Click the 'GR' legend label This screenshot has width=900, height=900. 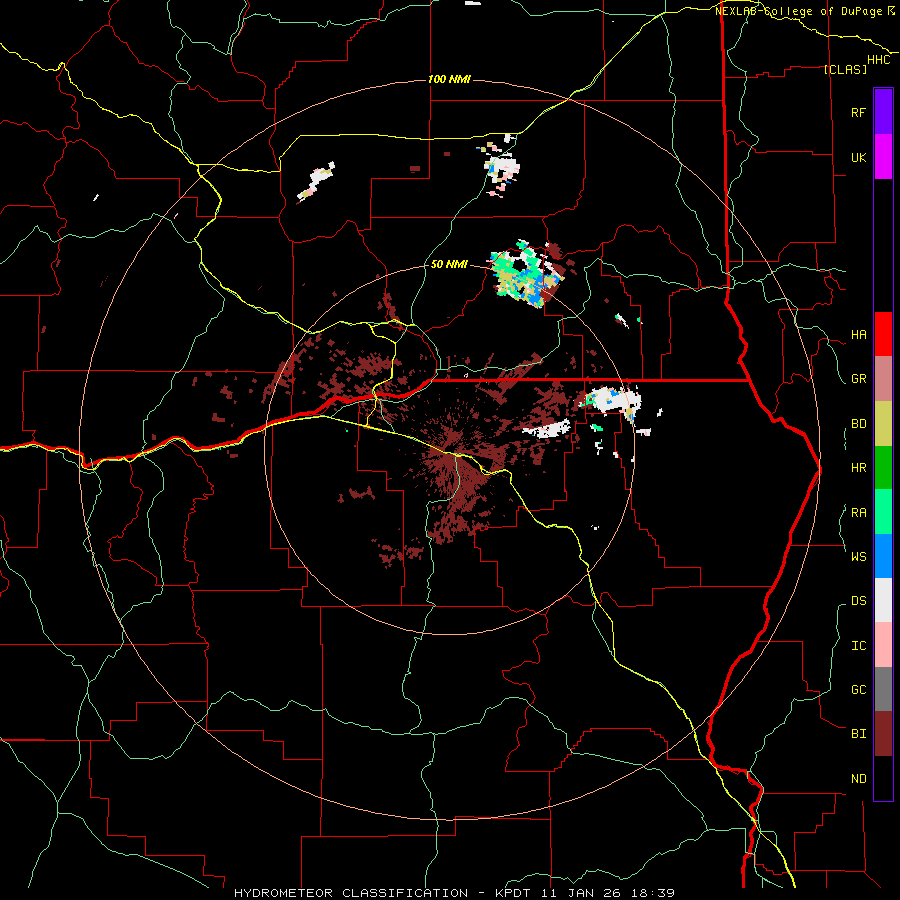[x=858, y=379]
